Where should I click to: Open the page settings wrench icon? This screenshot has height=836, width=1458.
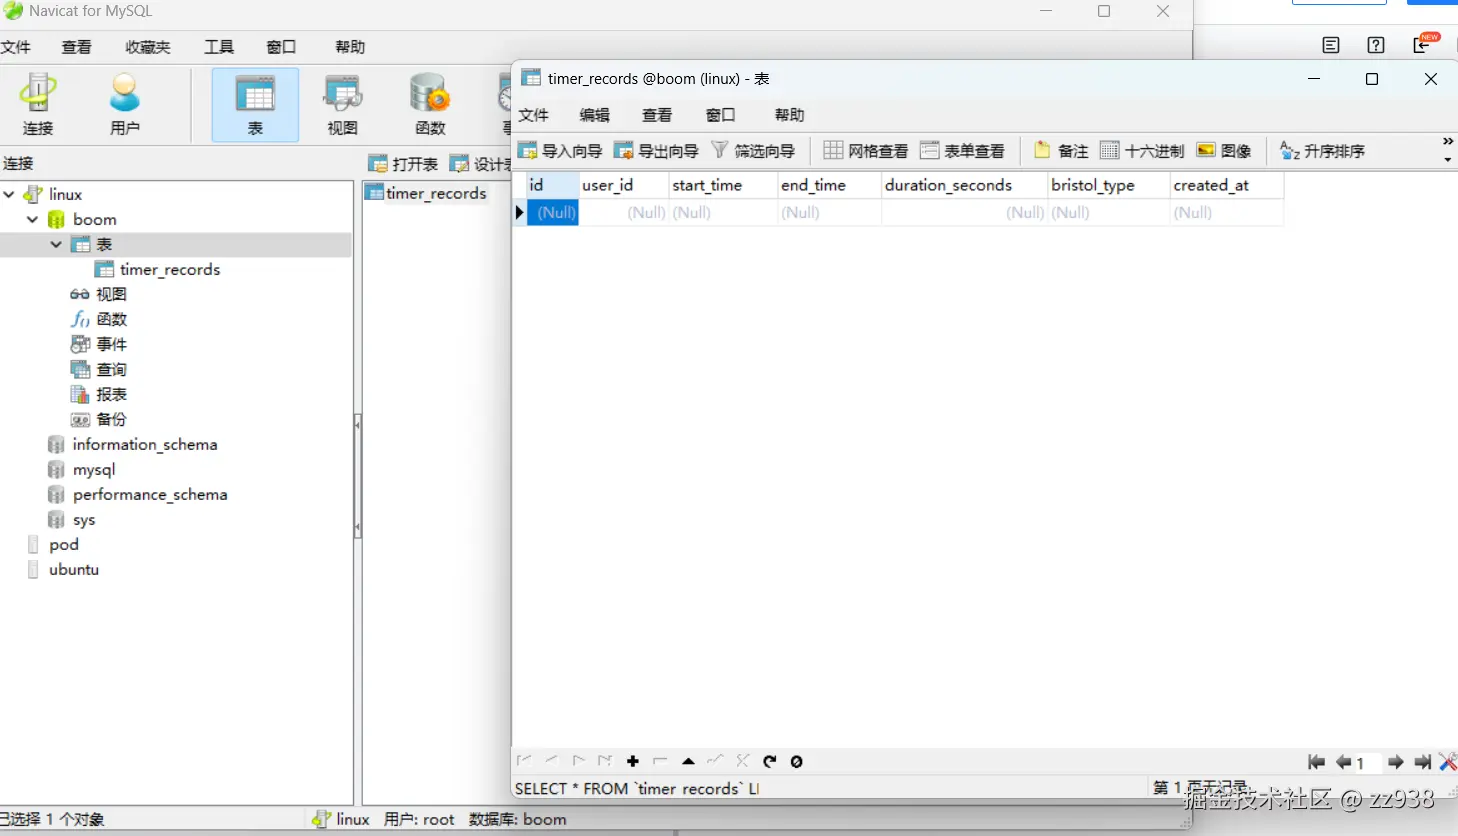[x=1448, y=762]
